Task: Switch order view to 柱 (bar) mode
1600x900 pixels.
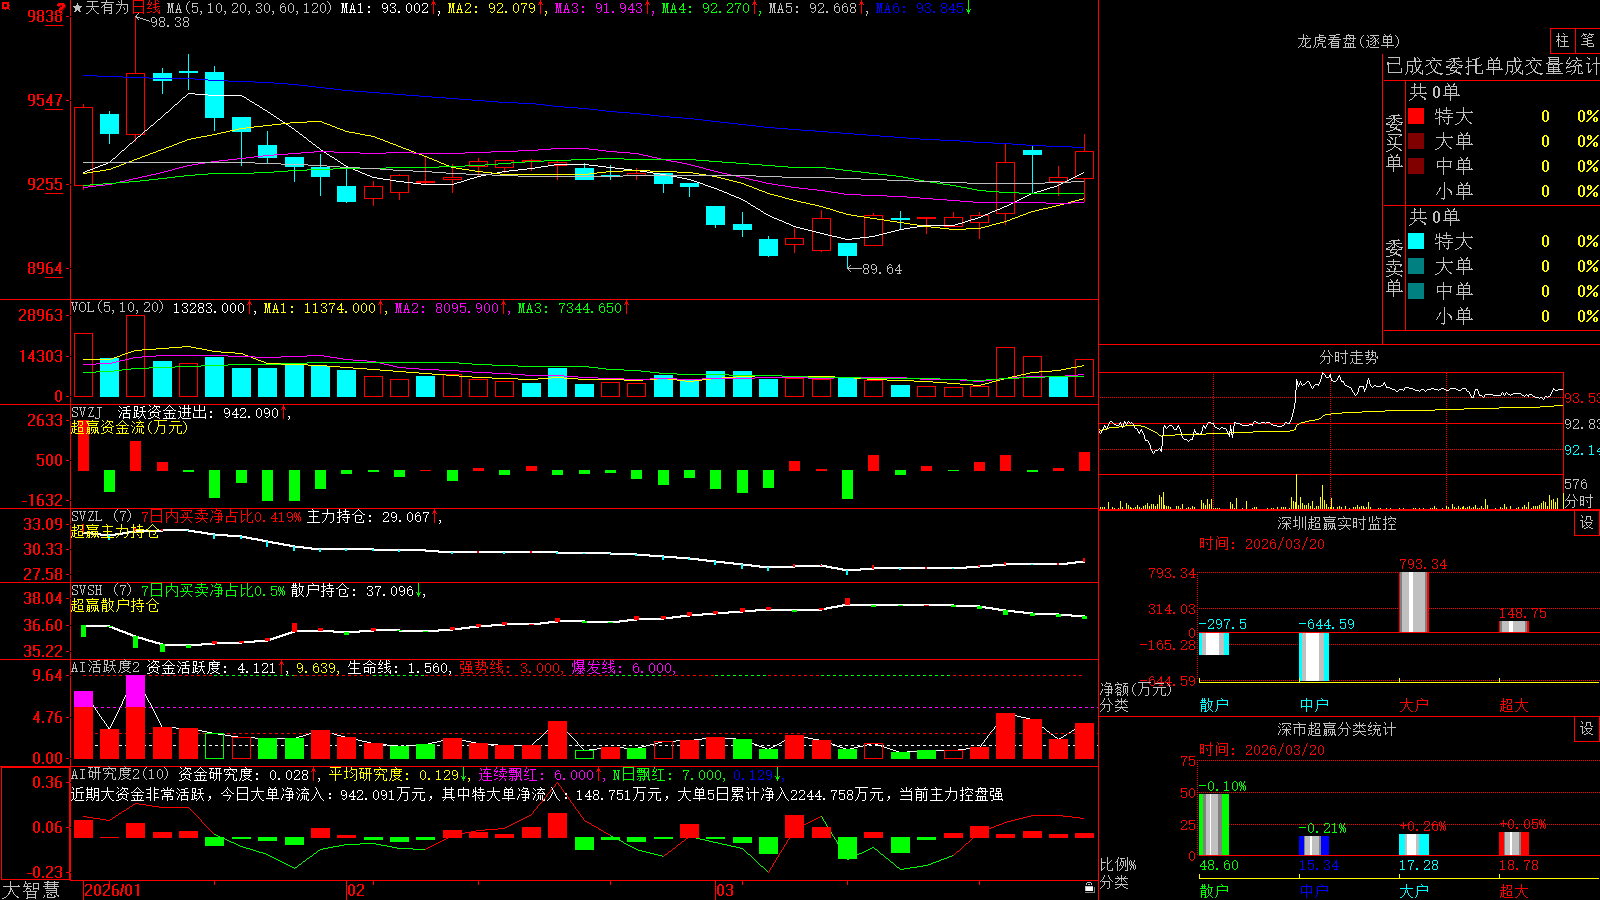Action: [x=1562, y=40]
